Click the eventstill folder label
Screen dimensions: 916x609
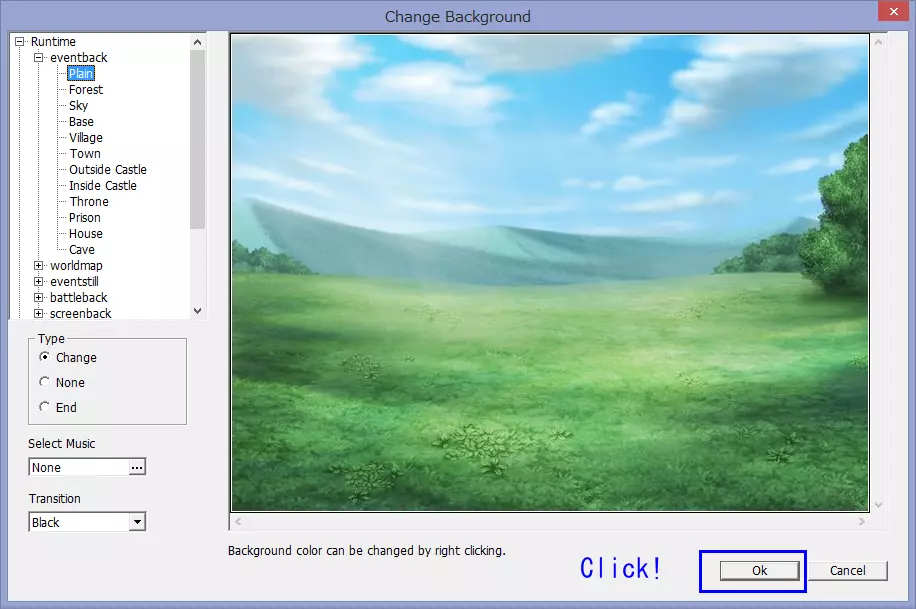74,281
